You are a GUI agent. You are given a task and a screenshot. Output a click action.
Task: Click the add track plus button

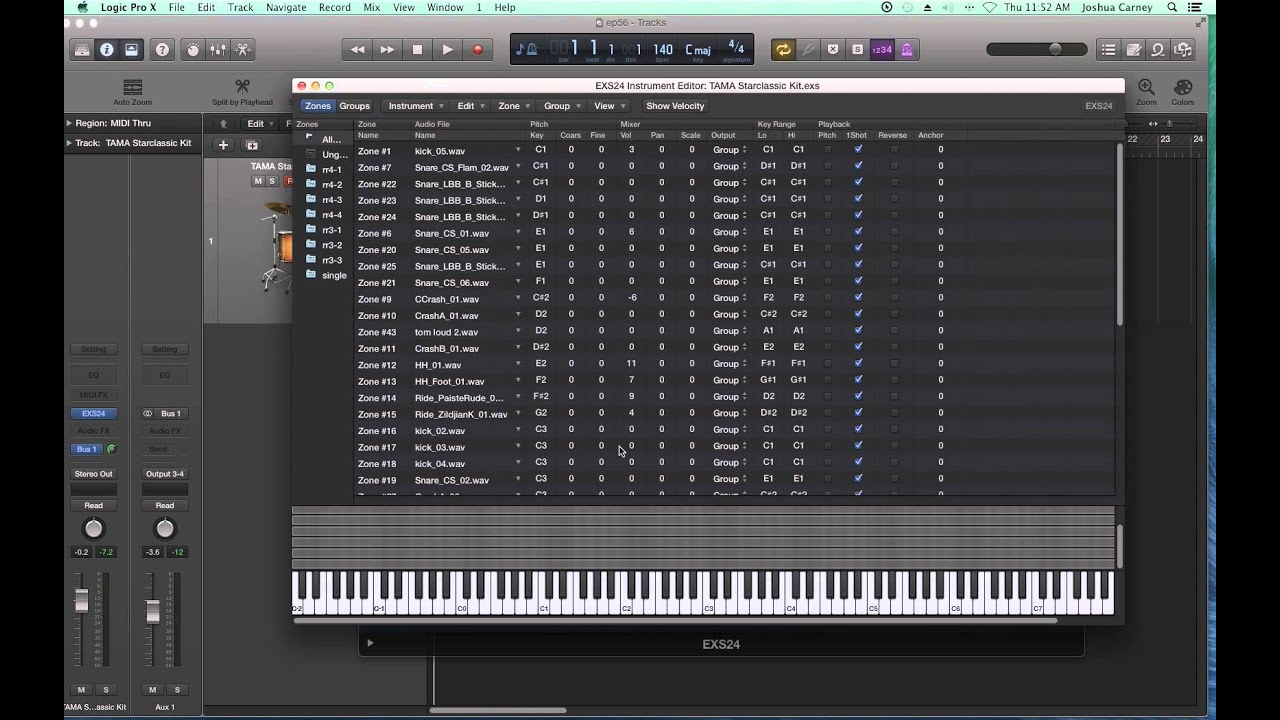(x=224, y=145)
